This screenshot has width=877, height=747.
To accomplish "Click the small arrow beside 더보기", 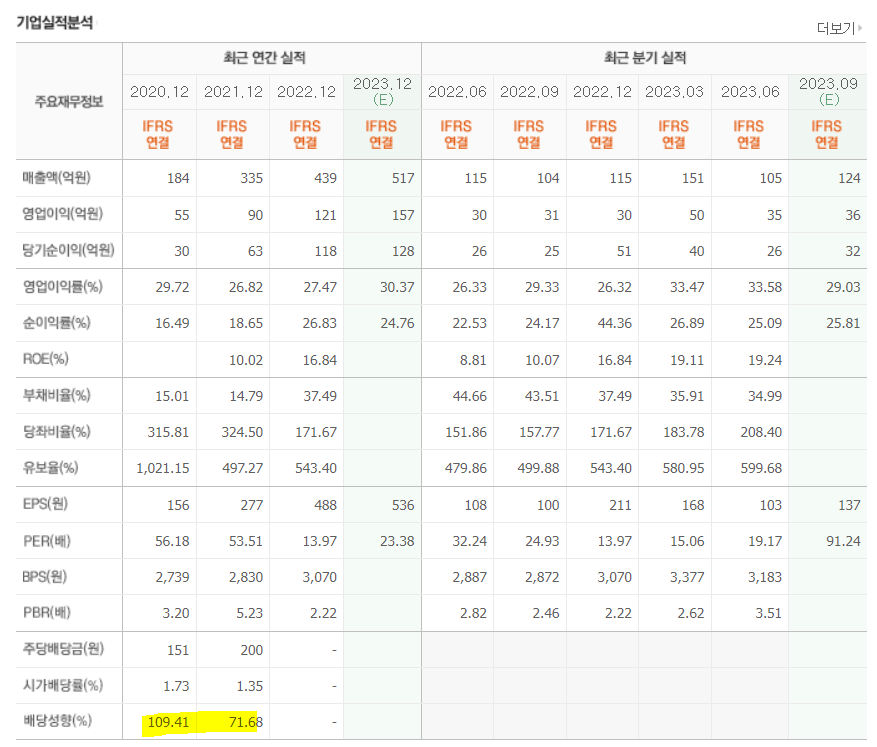I will (860, 28).
